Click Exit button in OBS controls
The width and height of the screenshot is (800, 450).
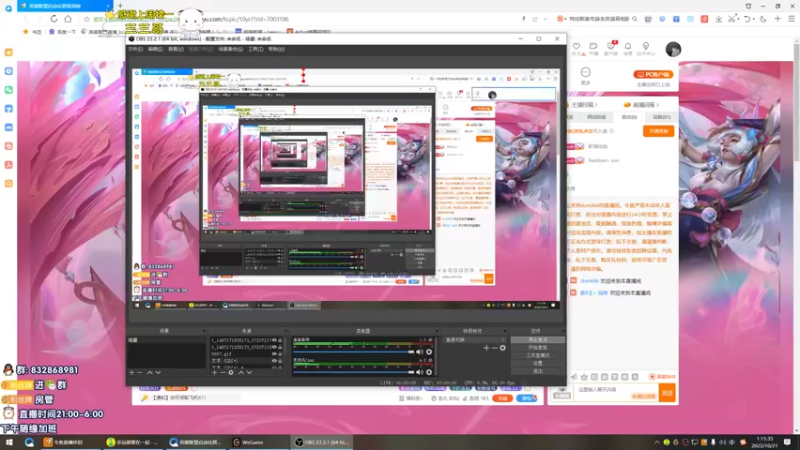[538, 371]
